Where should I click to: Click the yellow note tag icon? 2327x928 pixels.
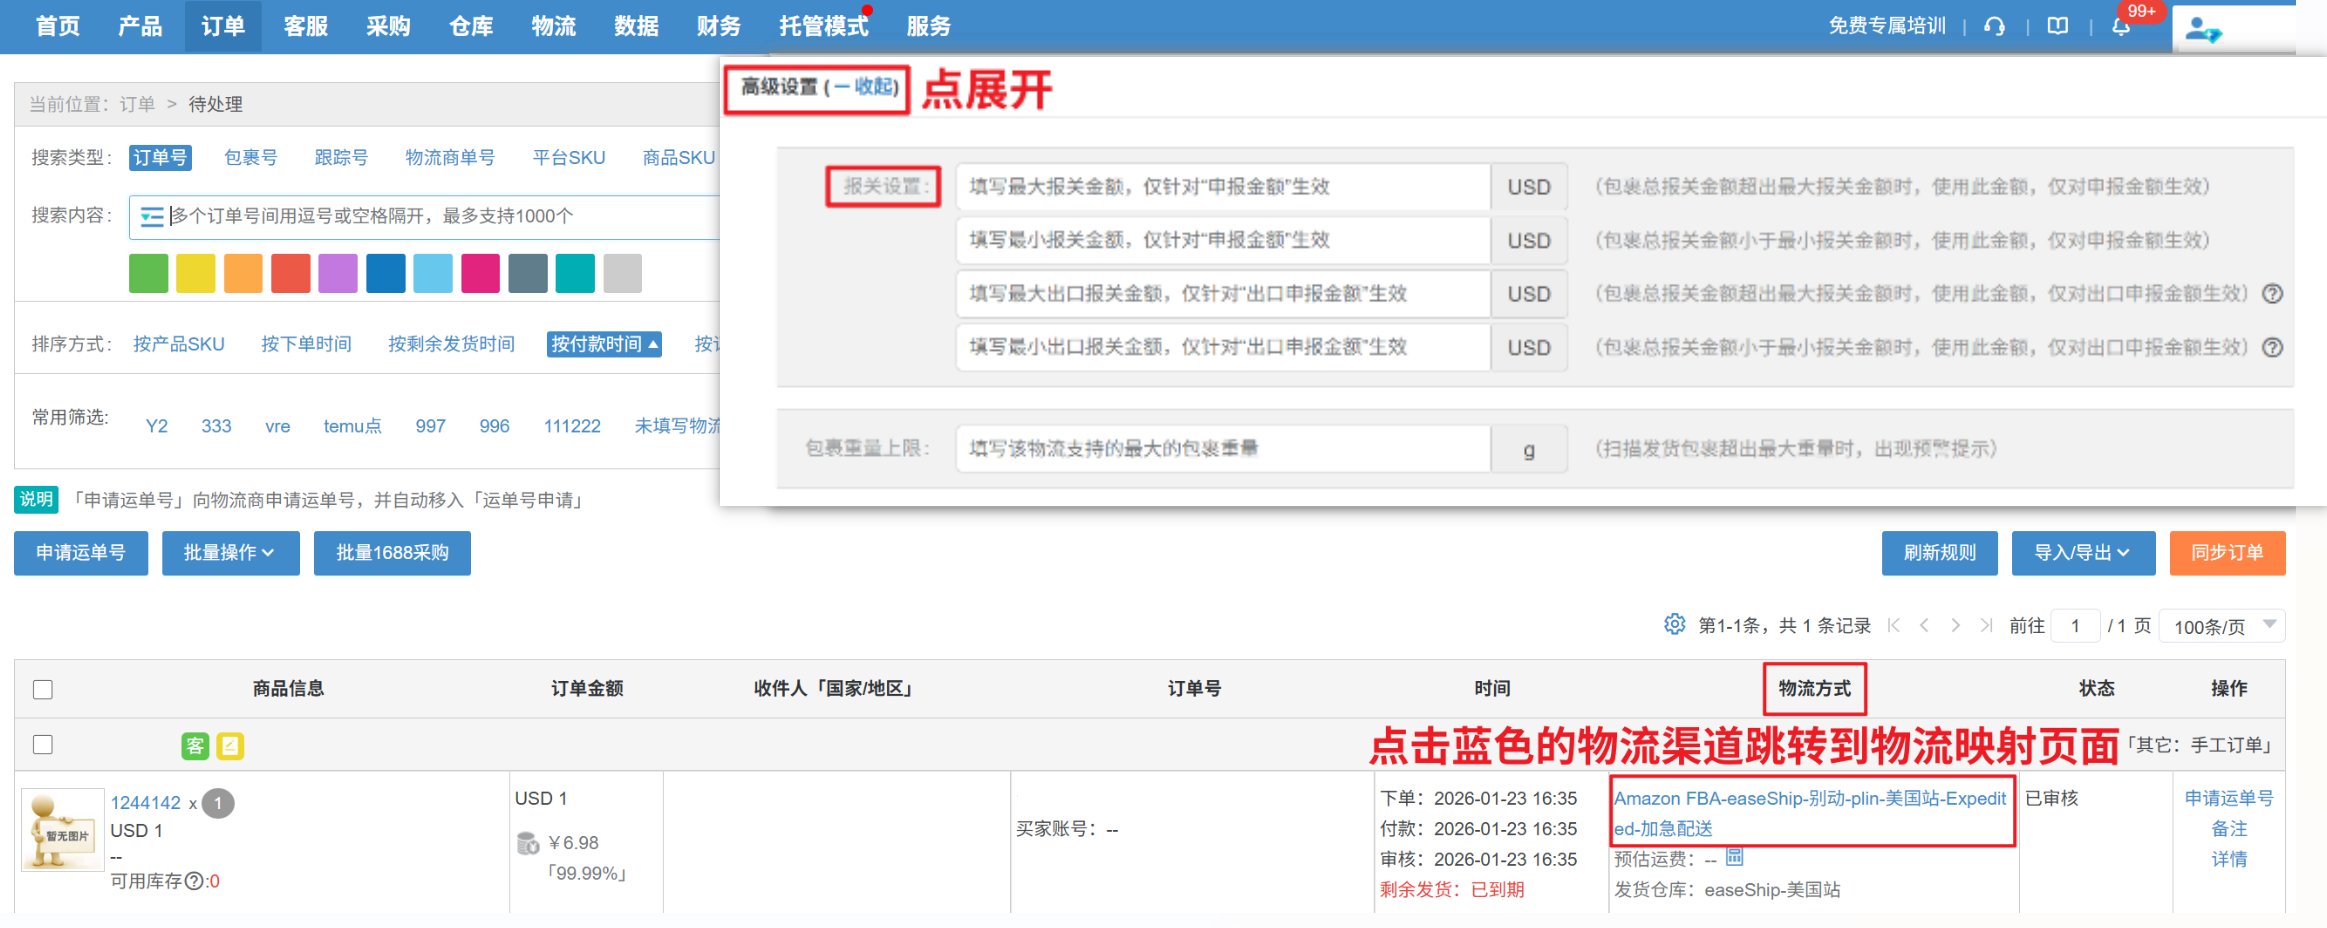point(230,746)
